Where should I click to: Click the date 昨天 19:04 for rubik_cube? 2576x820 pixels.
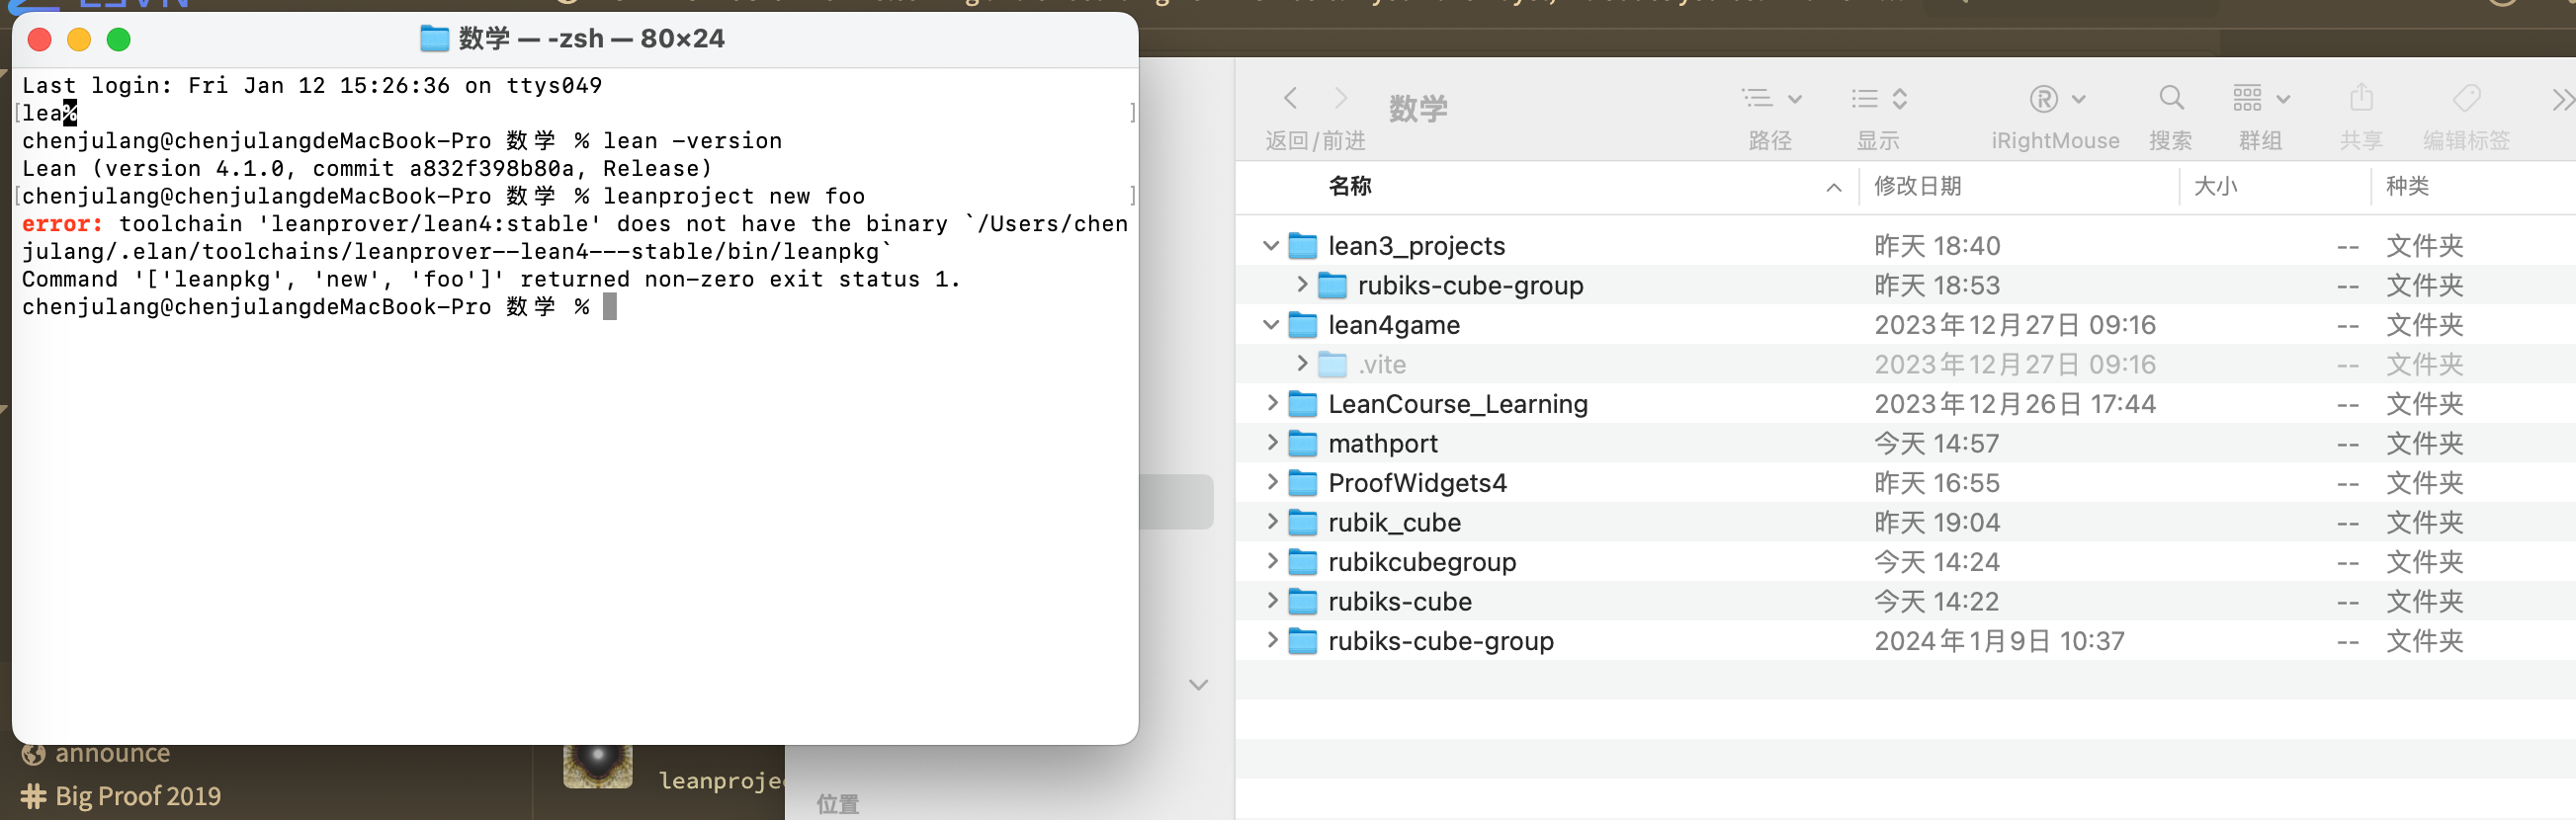tap(1937, 523)
